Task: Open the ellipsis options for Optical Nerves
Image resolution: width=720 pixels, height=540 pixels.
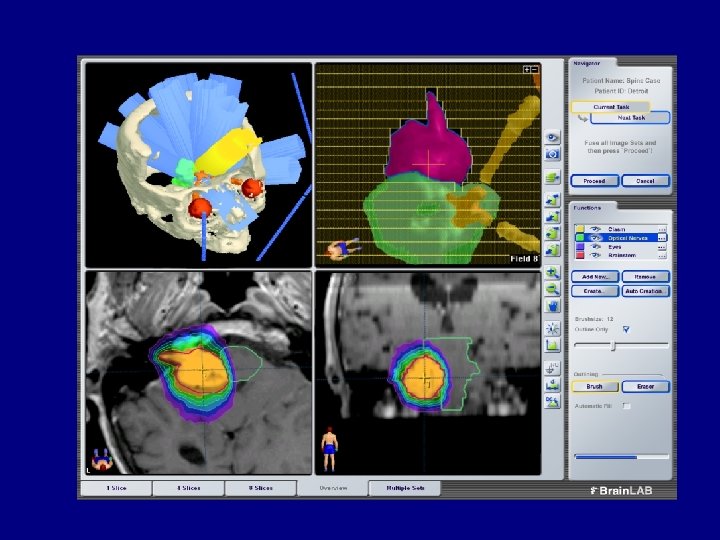Action: click(x=662, y=238)
